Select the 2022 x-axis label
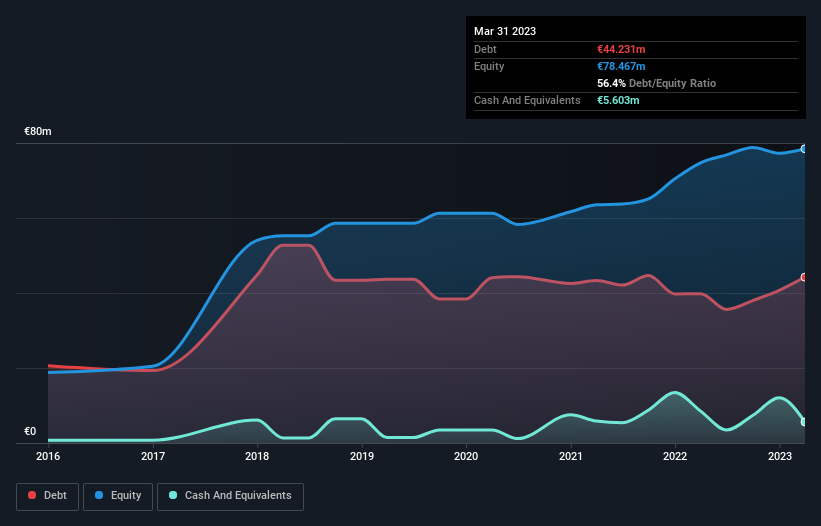Viewport: 821px width, 526px height. click(675, 456)
